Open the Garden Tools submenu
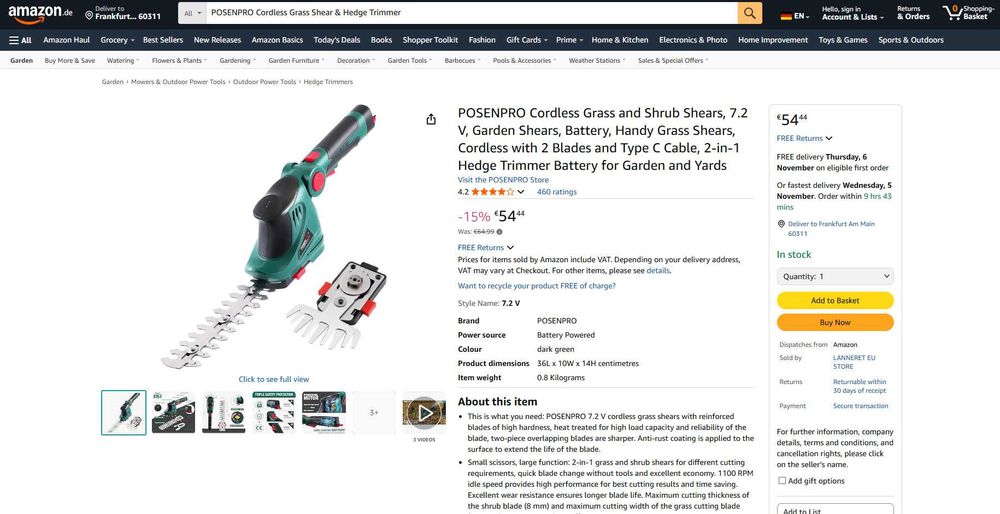This screenshot has height=514, width=1000. coord(409,61)
